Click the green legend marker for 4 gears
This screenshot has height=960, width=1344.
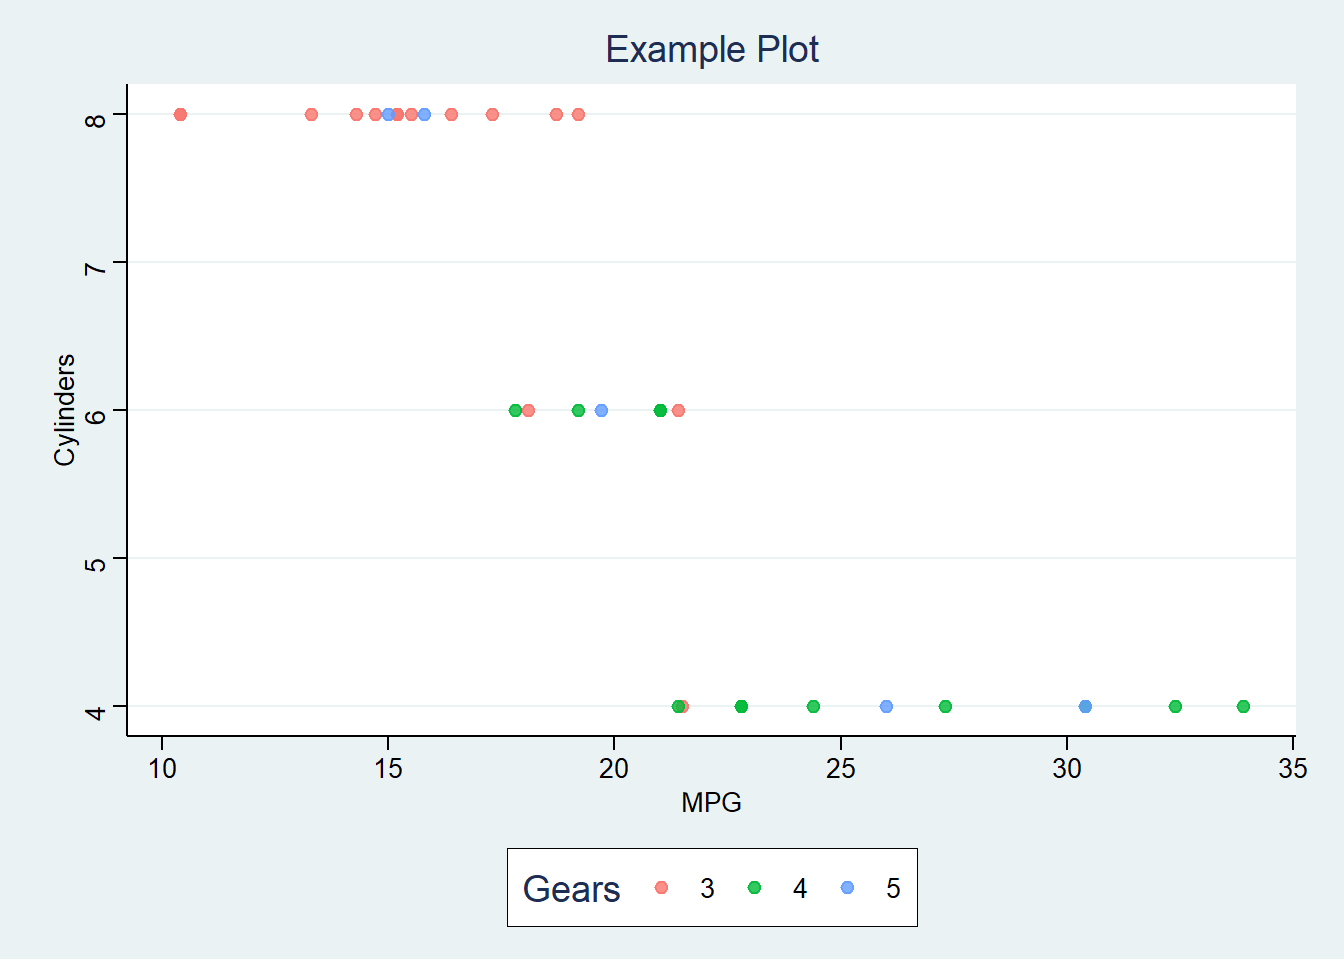pyautogui.click(x=754, y=888)
